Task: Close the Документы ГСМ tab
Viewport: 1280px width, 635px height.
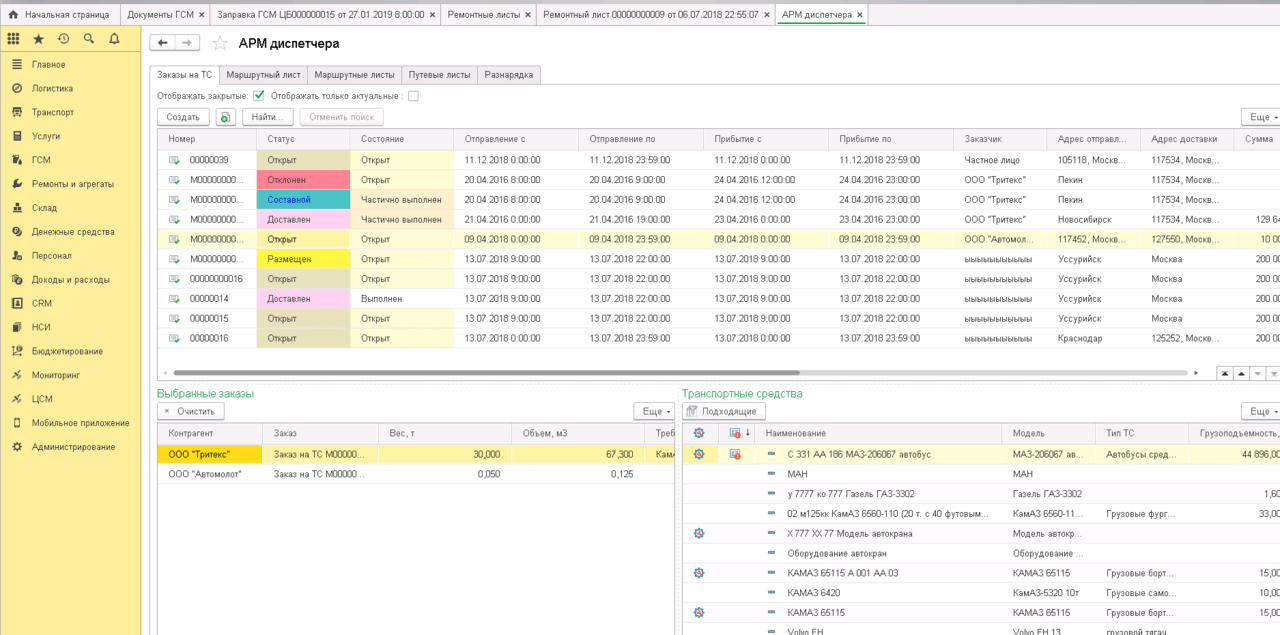Action: tap(202, 15)
